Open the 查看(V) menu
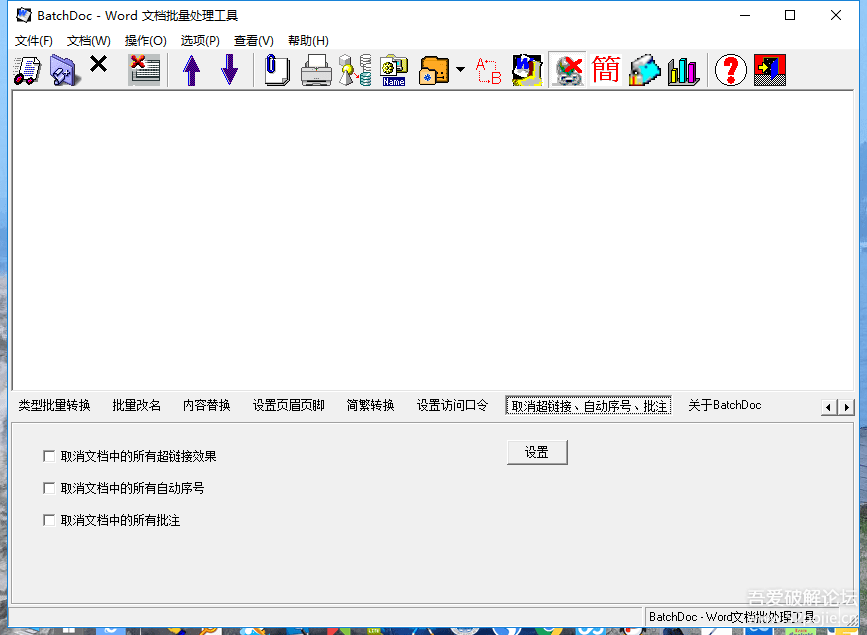This screenshot has height=635, width=867. pos(254,40)
